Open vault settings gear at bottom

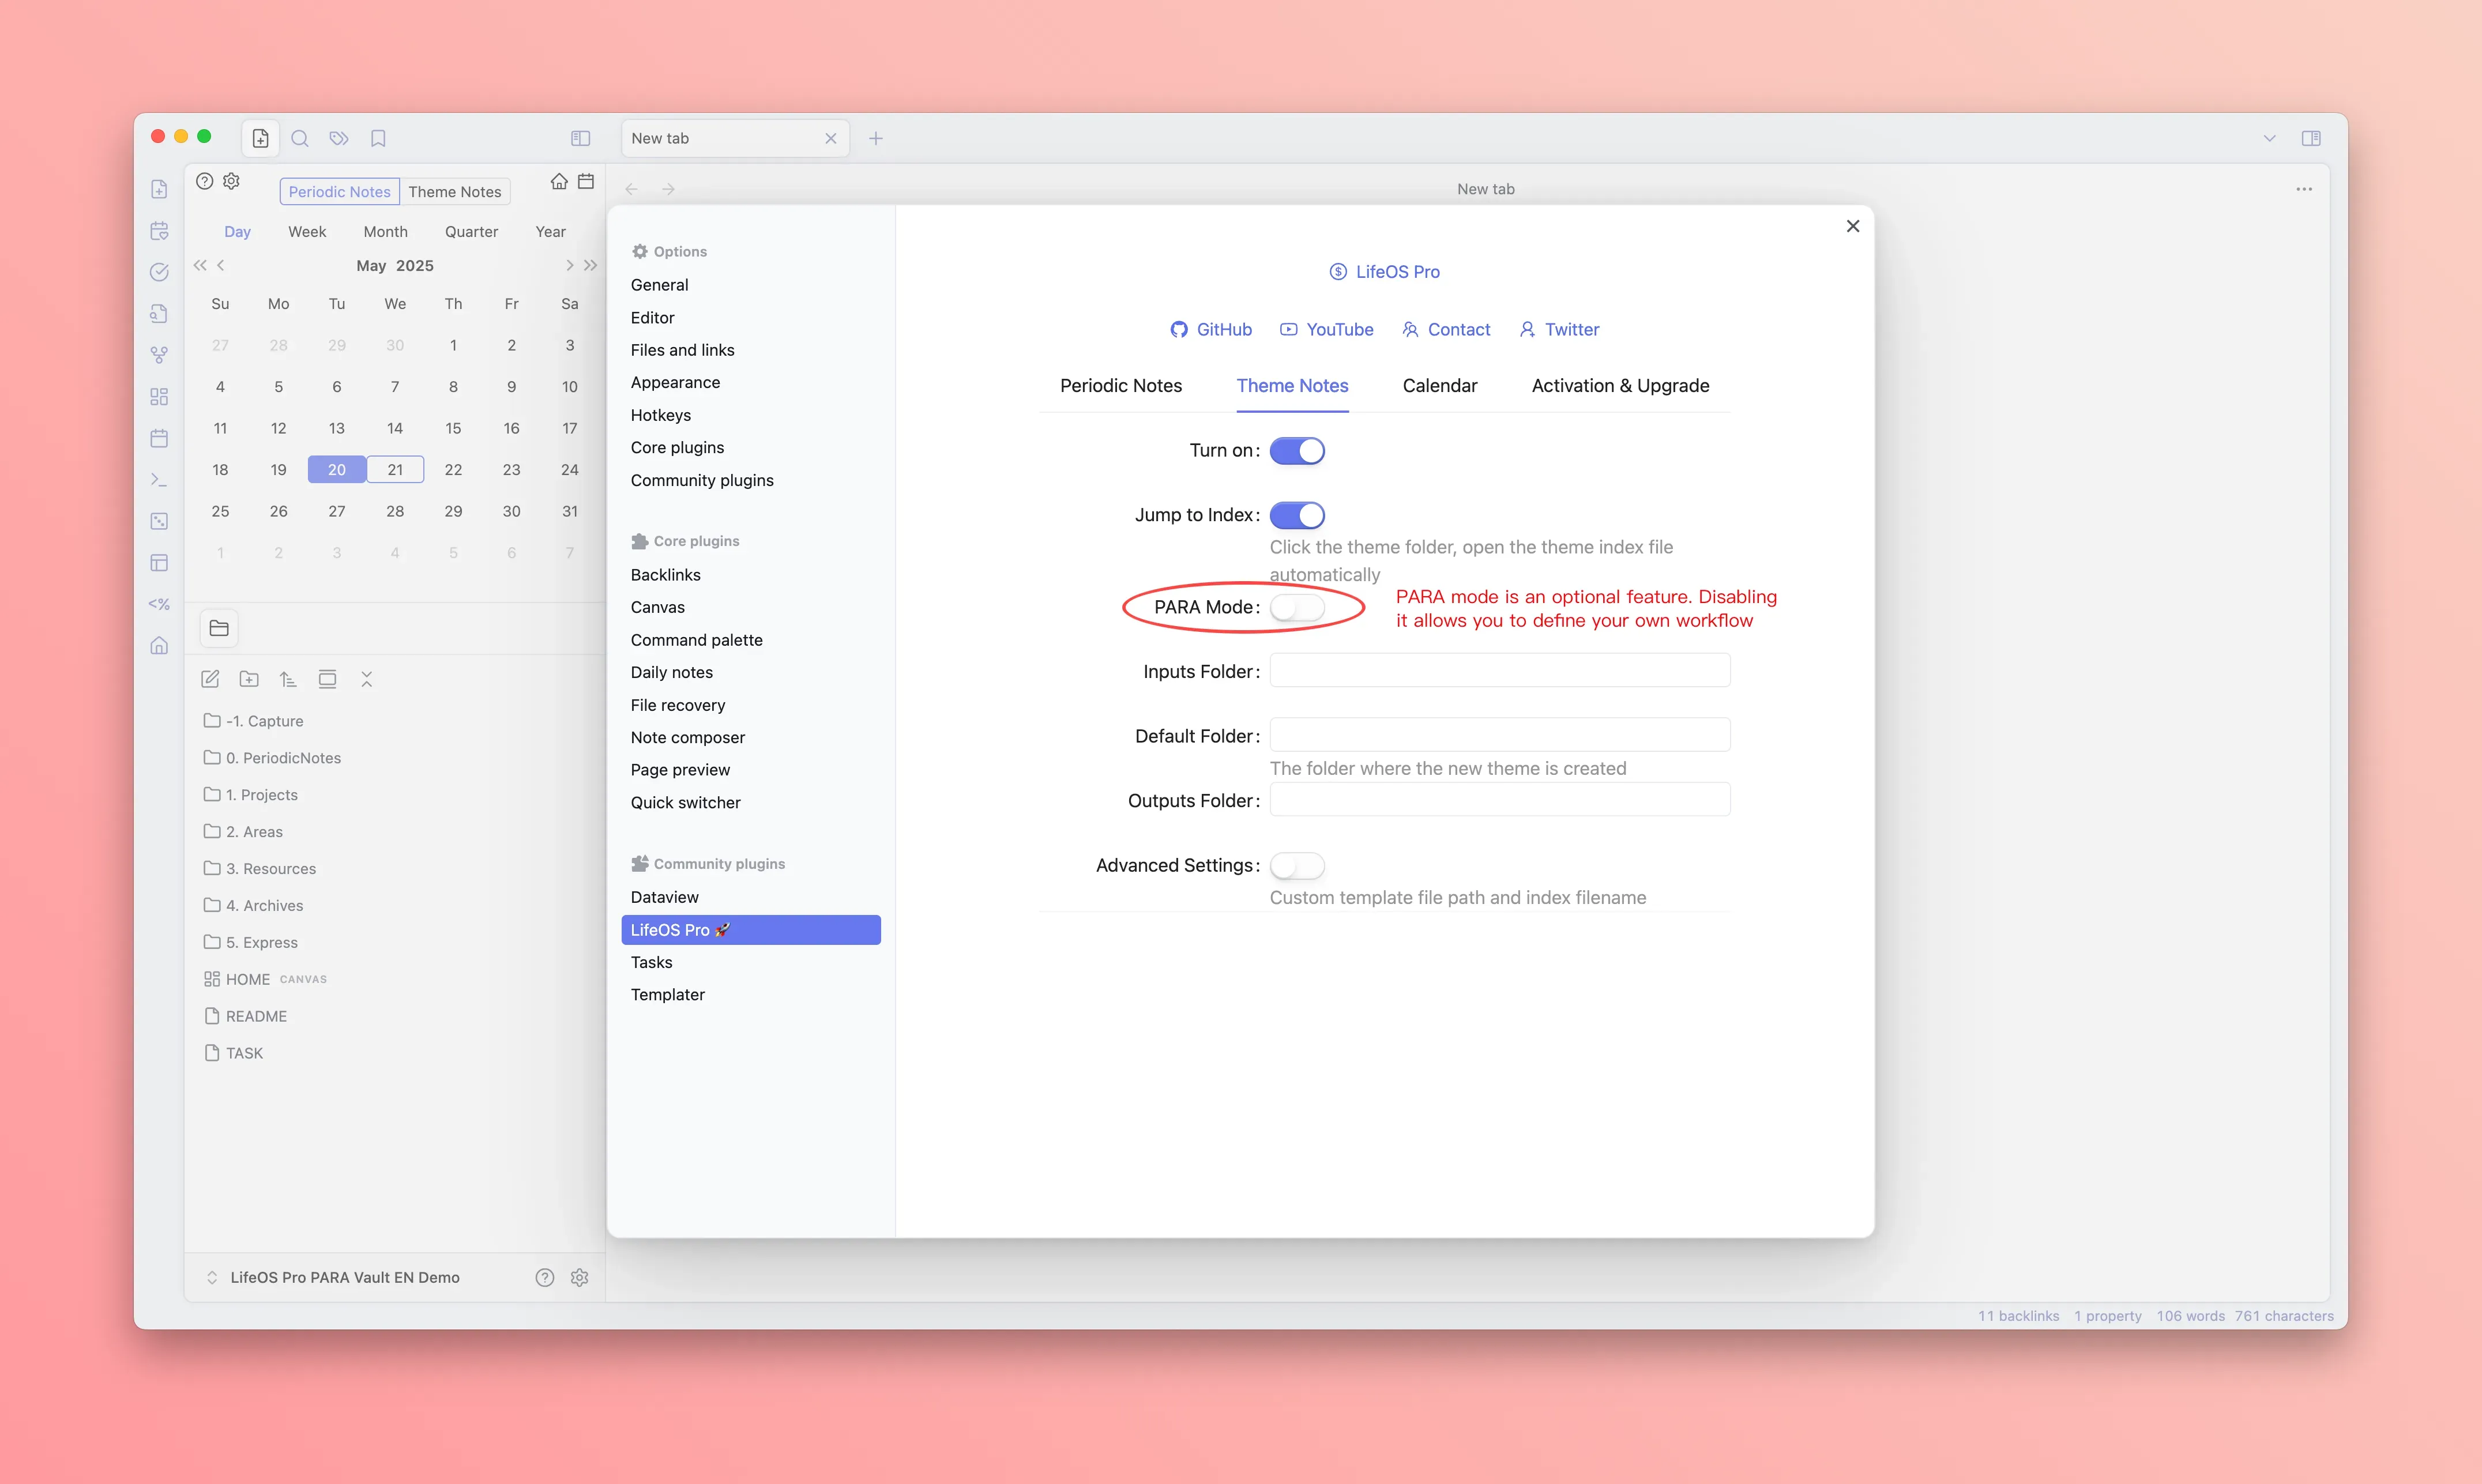point(579,1277)
